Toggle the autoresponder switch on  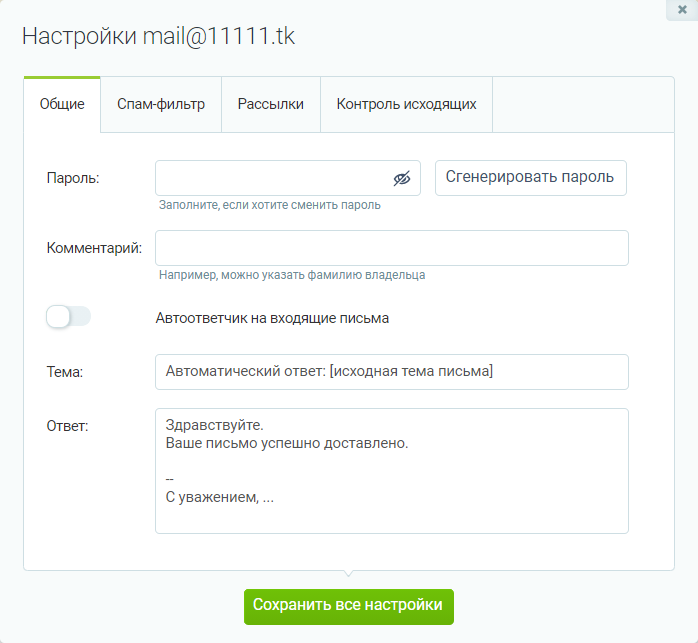click(69, 317)
